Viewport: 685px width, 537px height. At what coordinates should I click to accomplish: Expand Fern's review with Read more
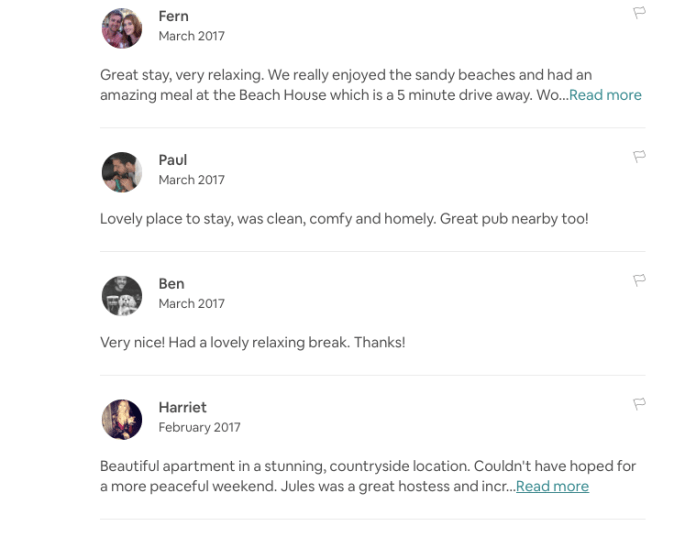(x=605, y=95)
